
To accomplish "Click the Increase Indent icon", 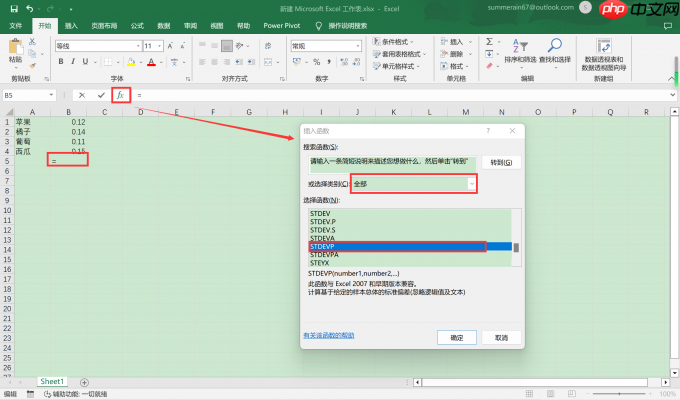I will (251, 62).
